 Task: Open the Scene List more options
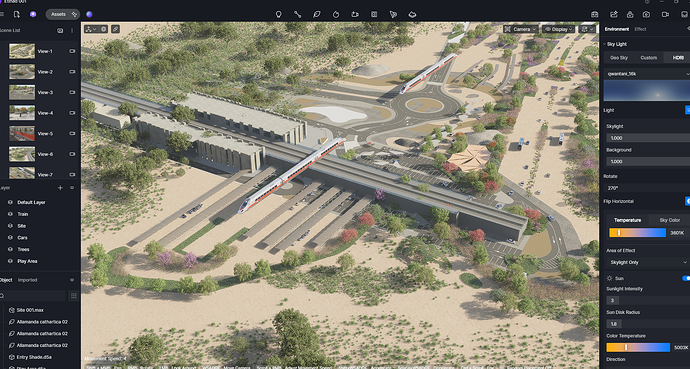point(72,31)
